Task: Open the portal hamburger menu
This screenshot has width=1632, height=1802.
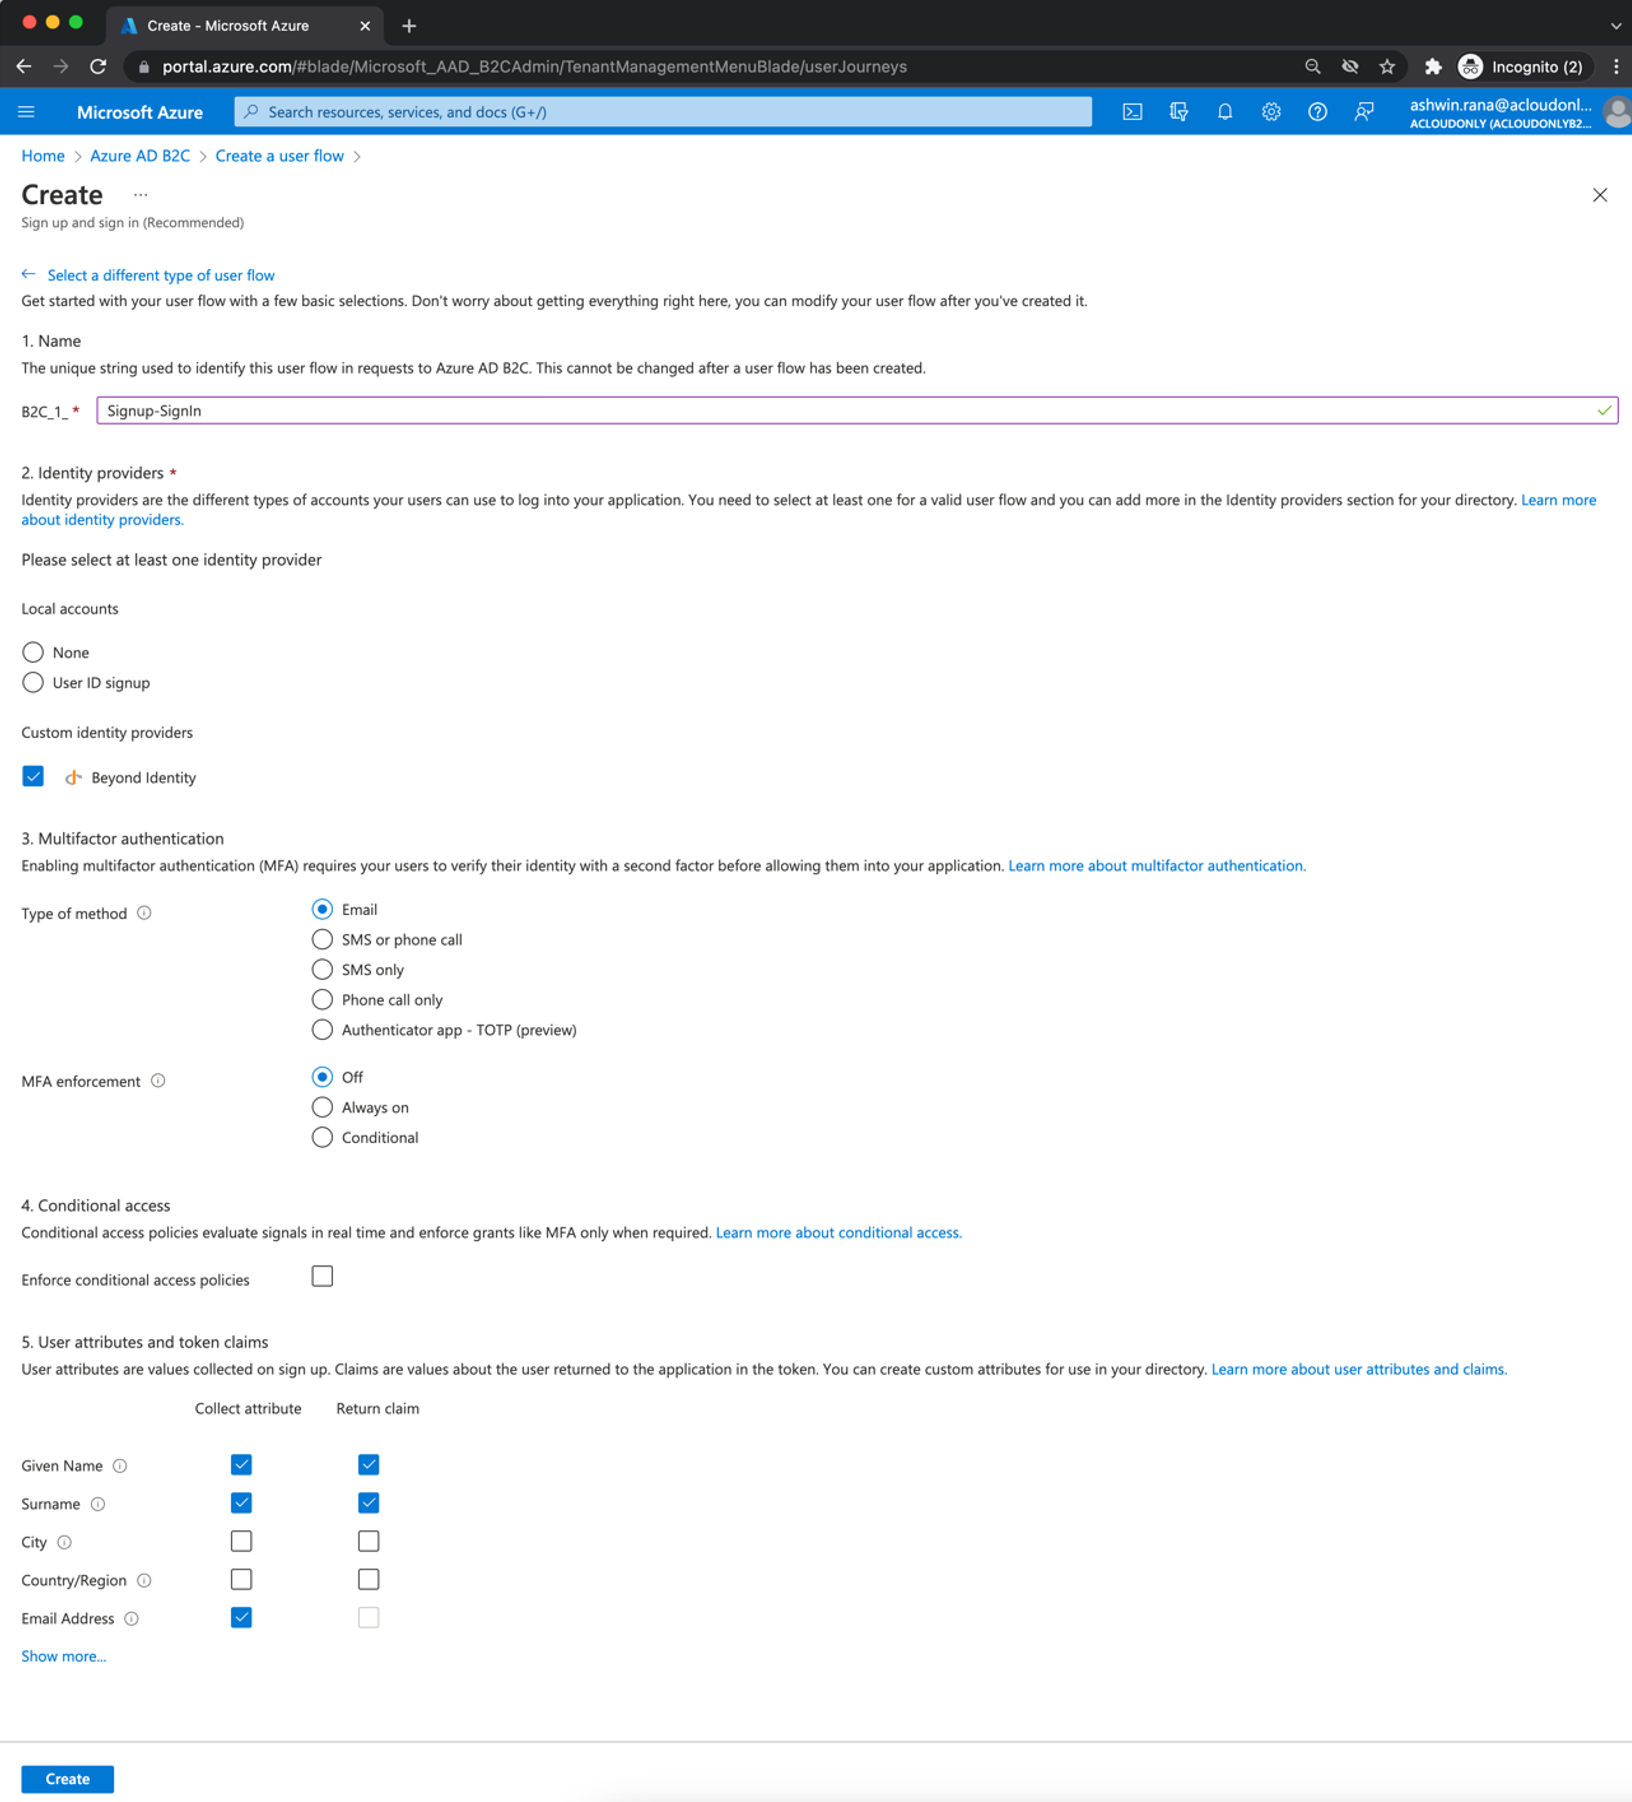Action: pos(26,111)
